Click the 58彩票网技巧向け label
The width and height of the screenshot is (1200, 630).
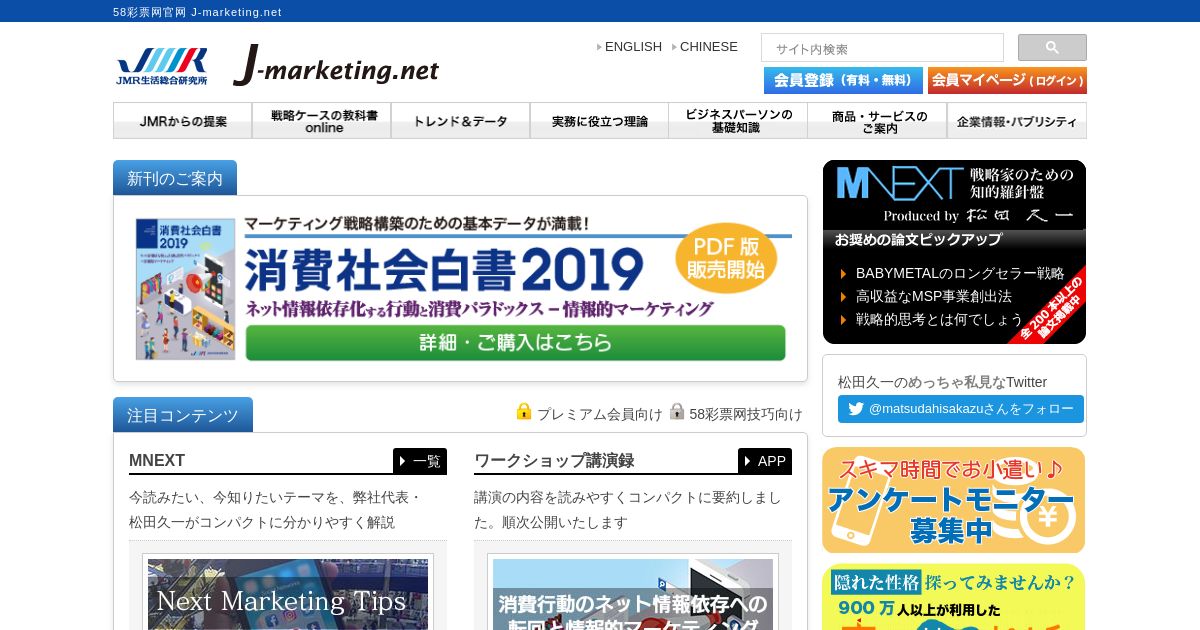[746, 414]
